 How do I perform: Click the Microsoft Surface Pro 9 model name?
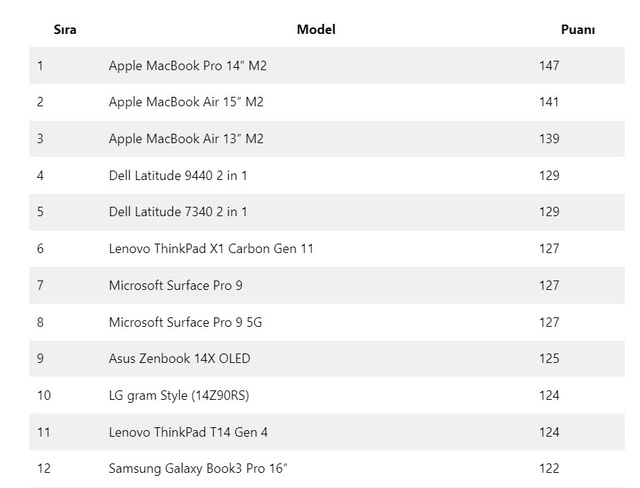tap(176, 285)
